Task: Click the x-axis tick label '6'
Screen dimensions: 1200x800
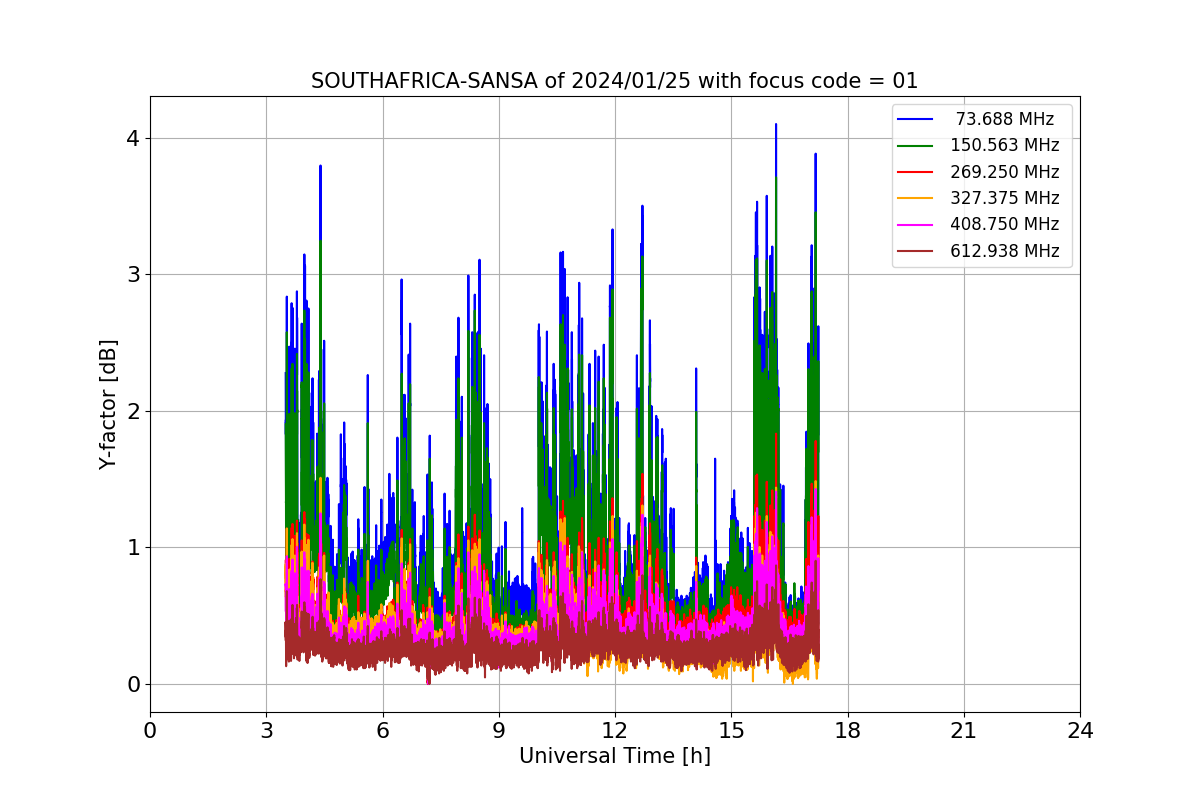Action: click(383, 731)
